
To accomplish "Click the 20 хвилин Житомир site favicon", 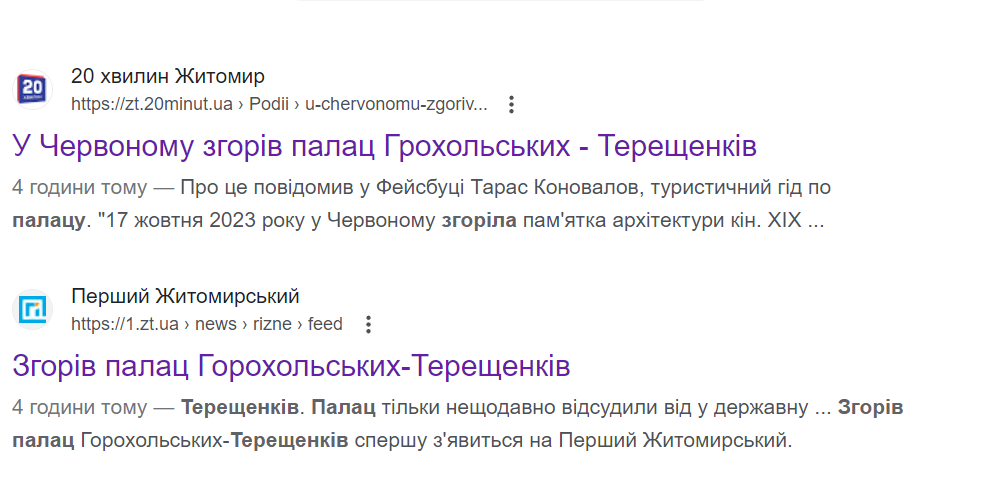I will [32, 89].
